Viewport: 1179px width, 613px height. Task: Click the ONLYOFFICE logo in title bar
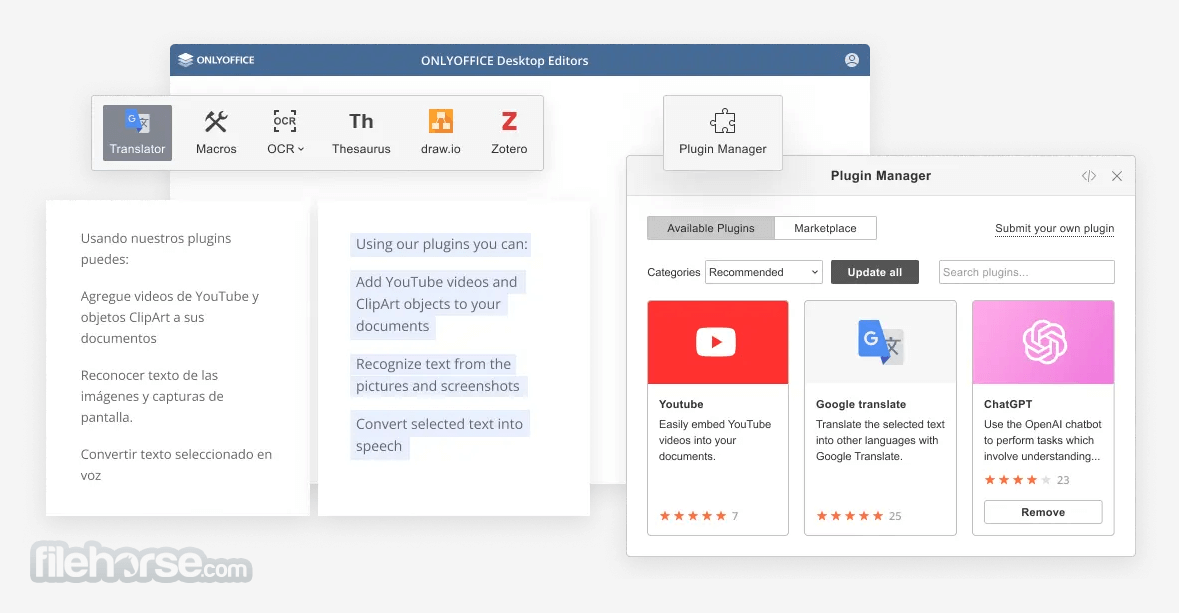click(x=217, y=60)
